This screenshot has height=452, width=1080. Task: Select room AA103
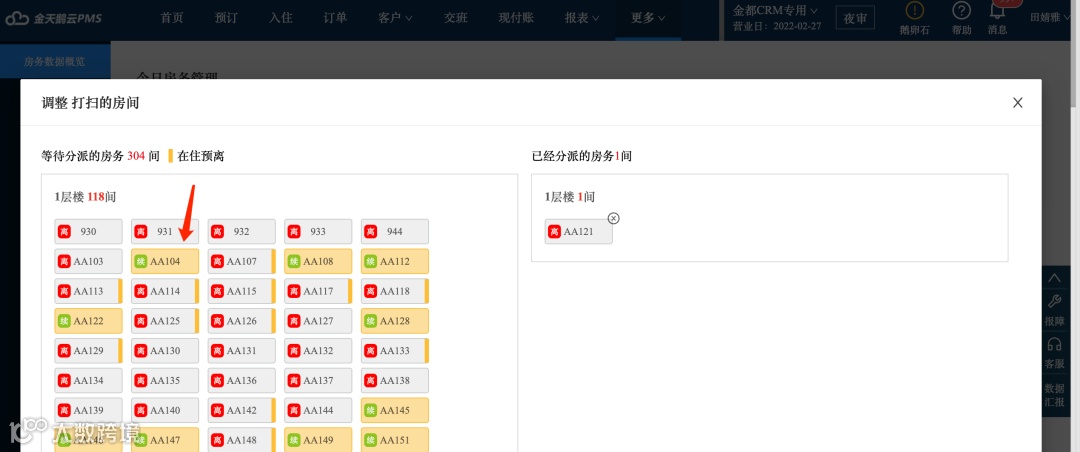coord(89,261)
